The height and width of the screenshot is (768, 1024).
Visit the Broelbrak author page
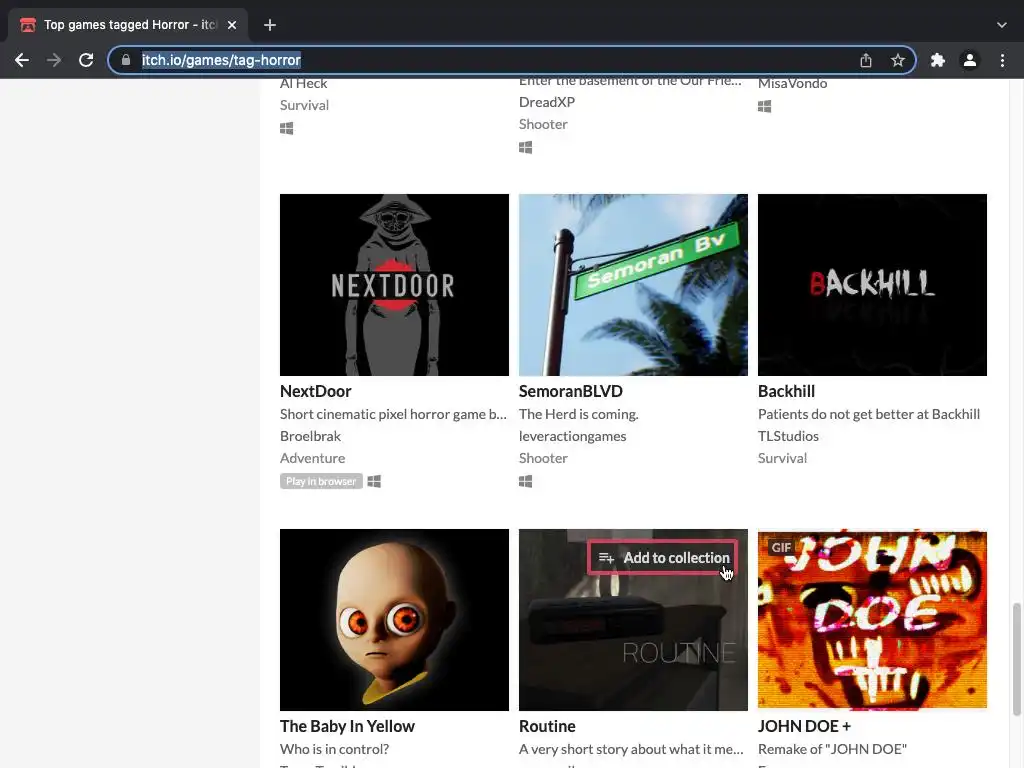click(x=310, y=436)
